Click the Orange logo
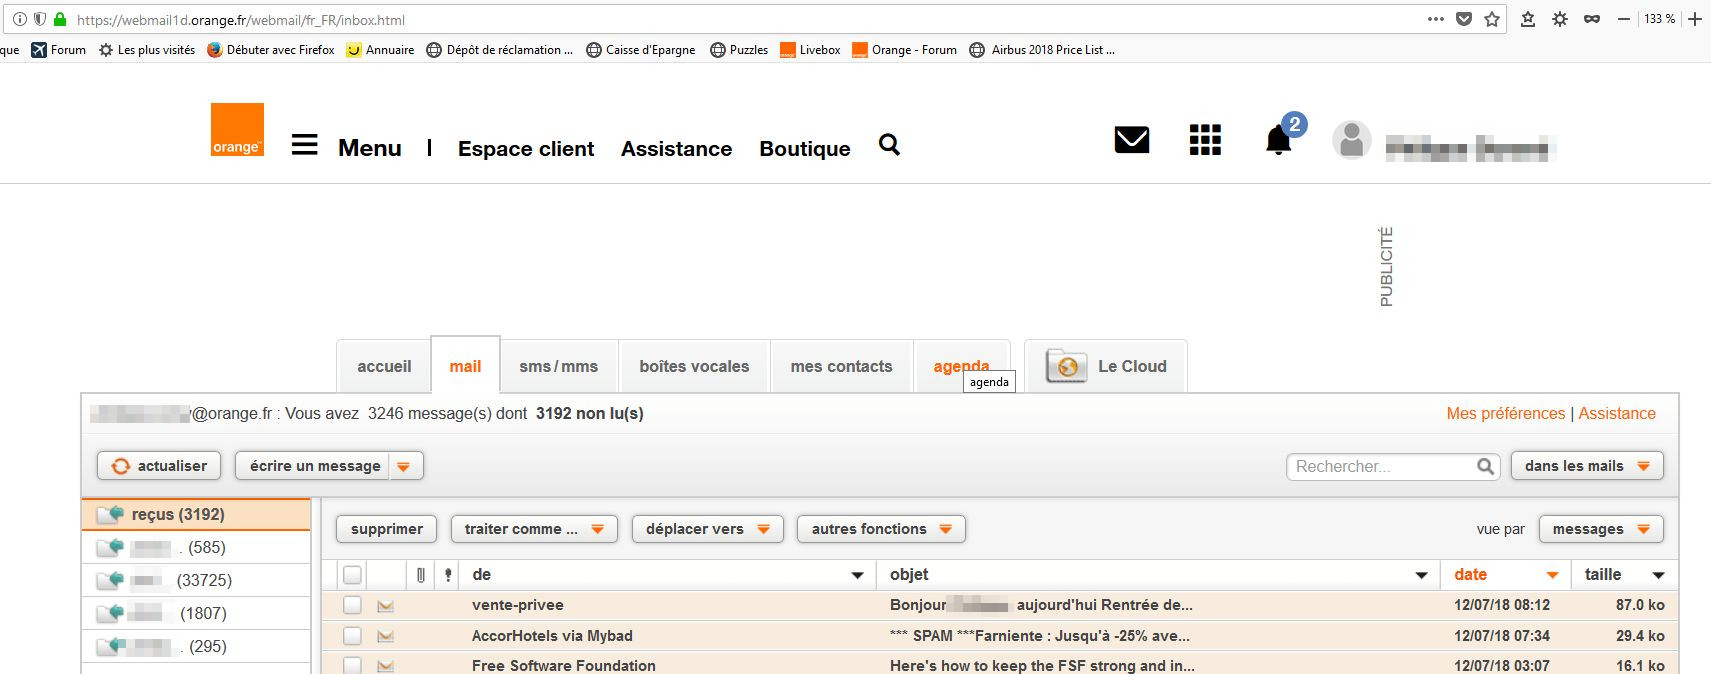This screenshot has width=1711, height=674. point(237,130)
